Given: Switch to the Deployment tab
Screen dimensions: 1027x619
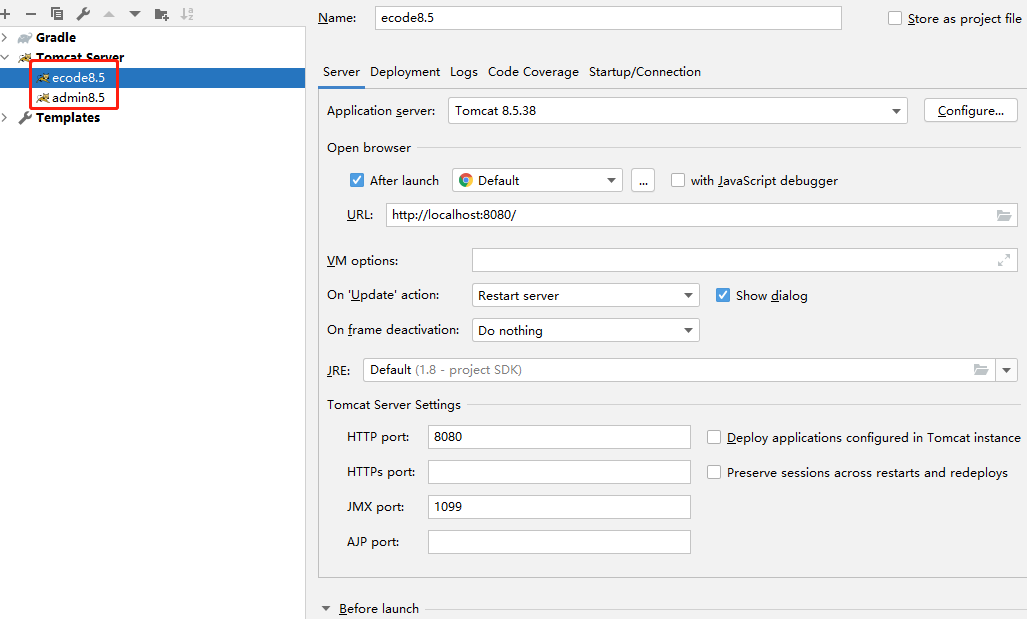Looking at the screenshot, I should coord(405,72).
